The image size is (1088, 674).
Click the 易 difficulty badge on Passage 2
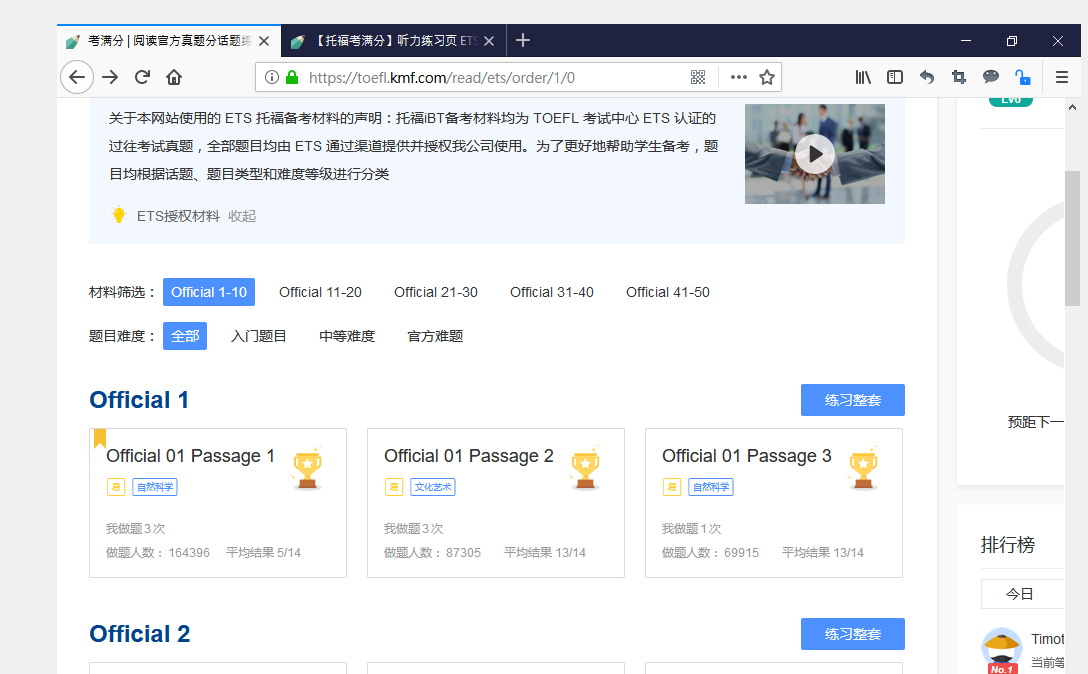394,487
